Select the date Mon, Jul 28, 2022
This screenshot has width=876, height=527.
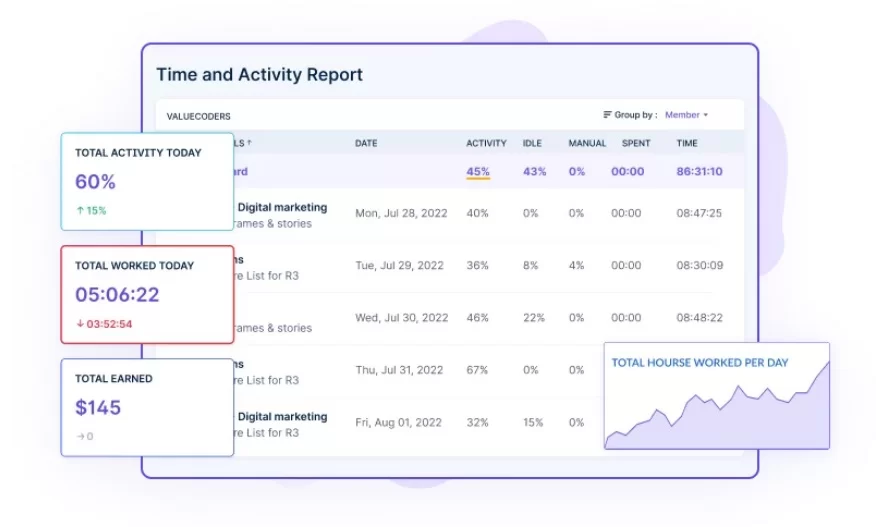(x=401, y=213)
